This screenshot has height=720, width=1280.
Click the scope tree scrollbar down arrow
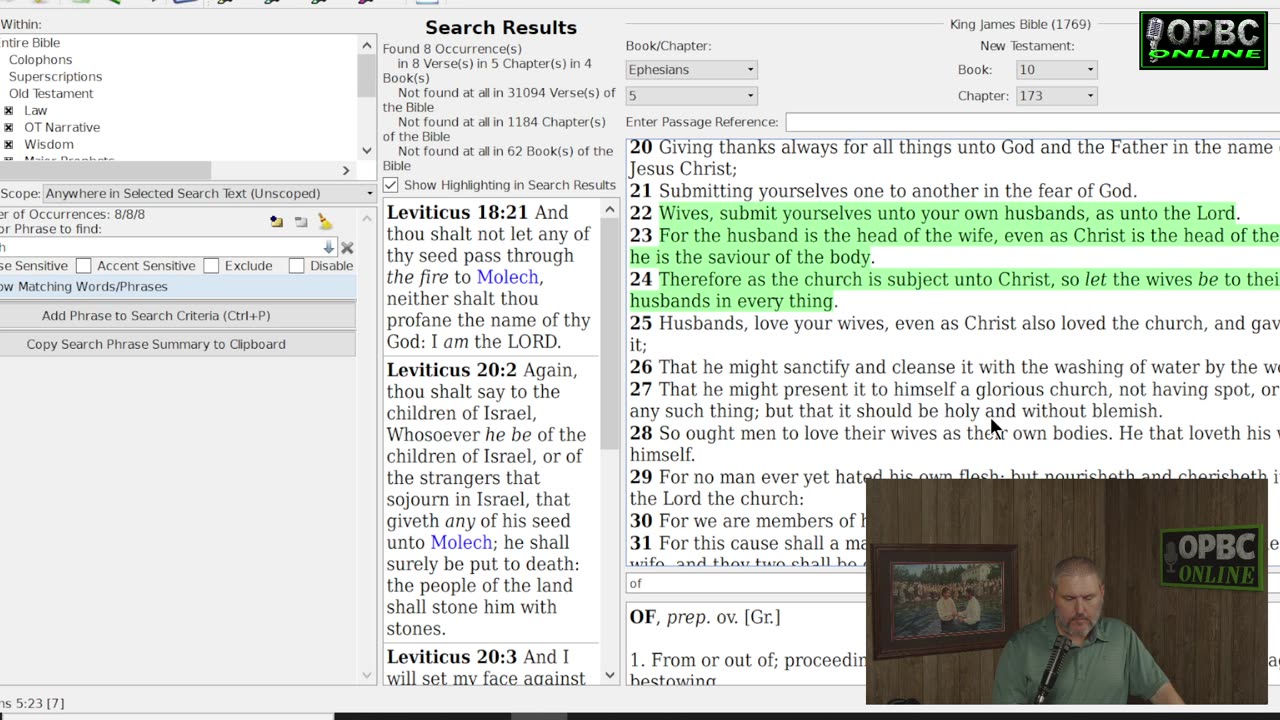click(x=367, y=152)
